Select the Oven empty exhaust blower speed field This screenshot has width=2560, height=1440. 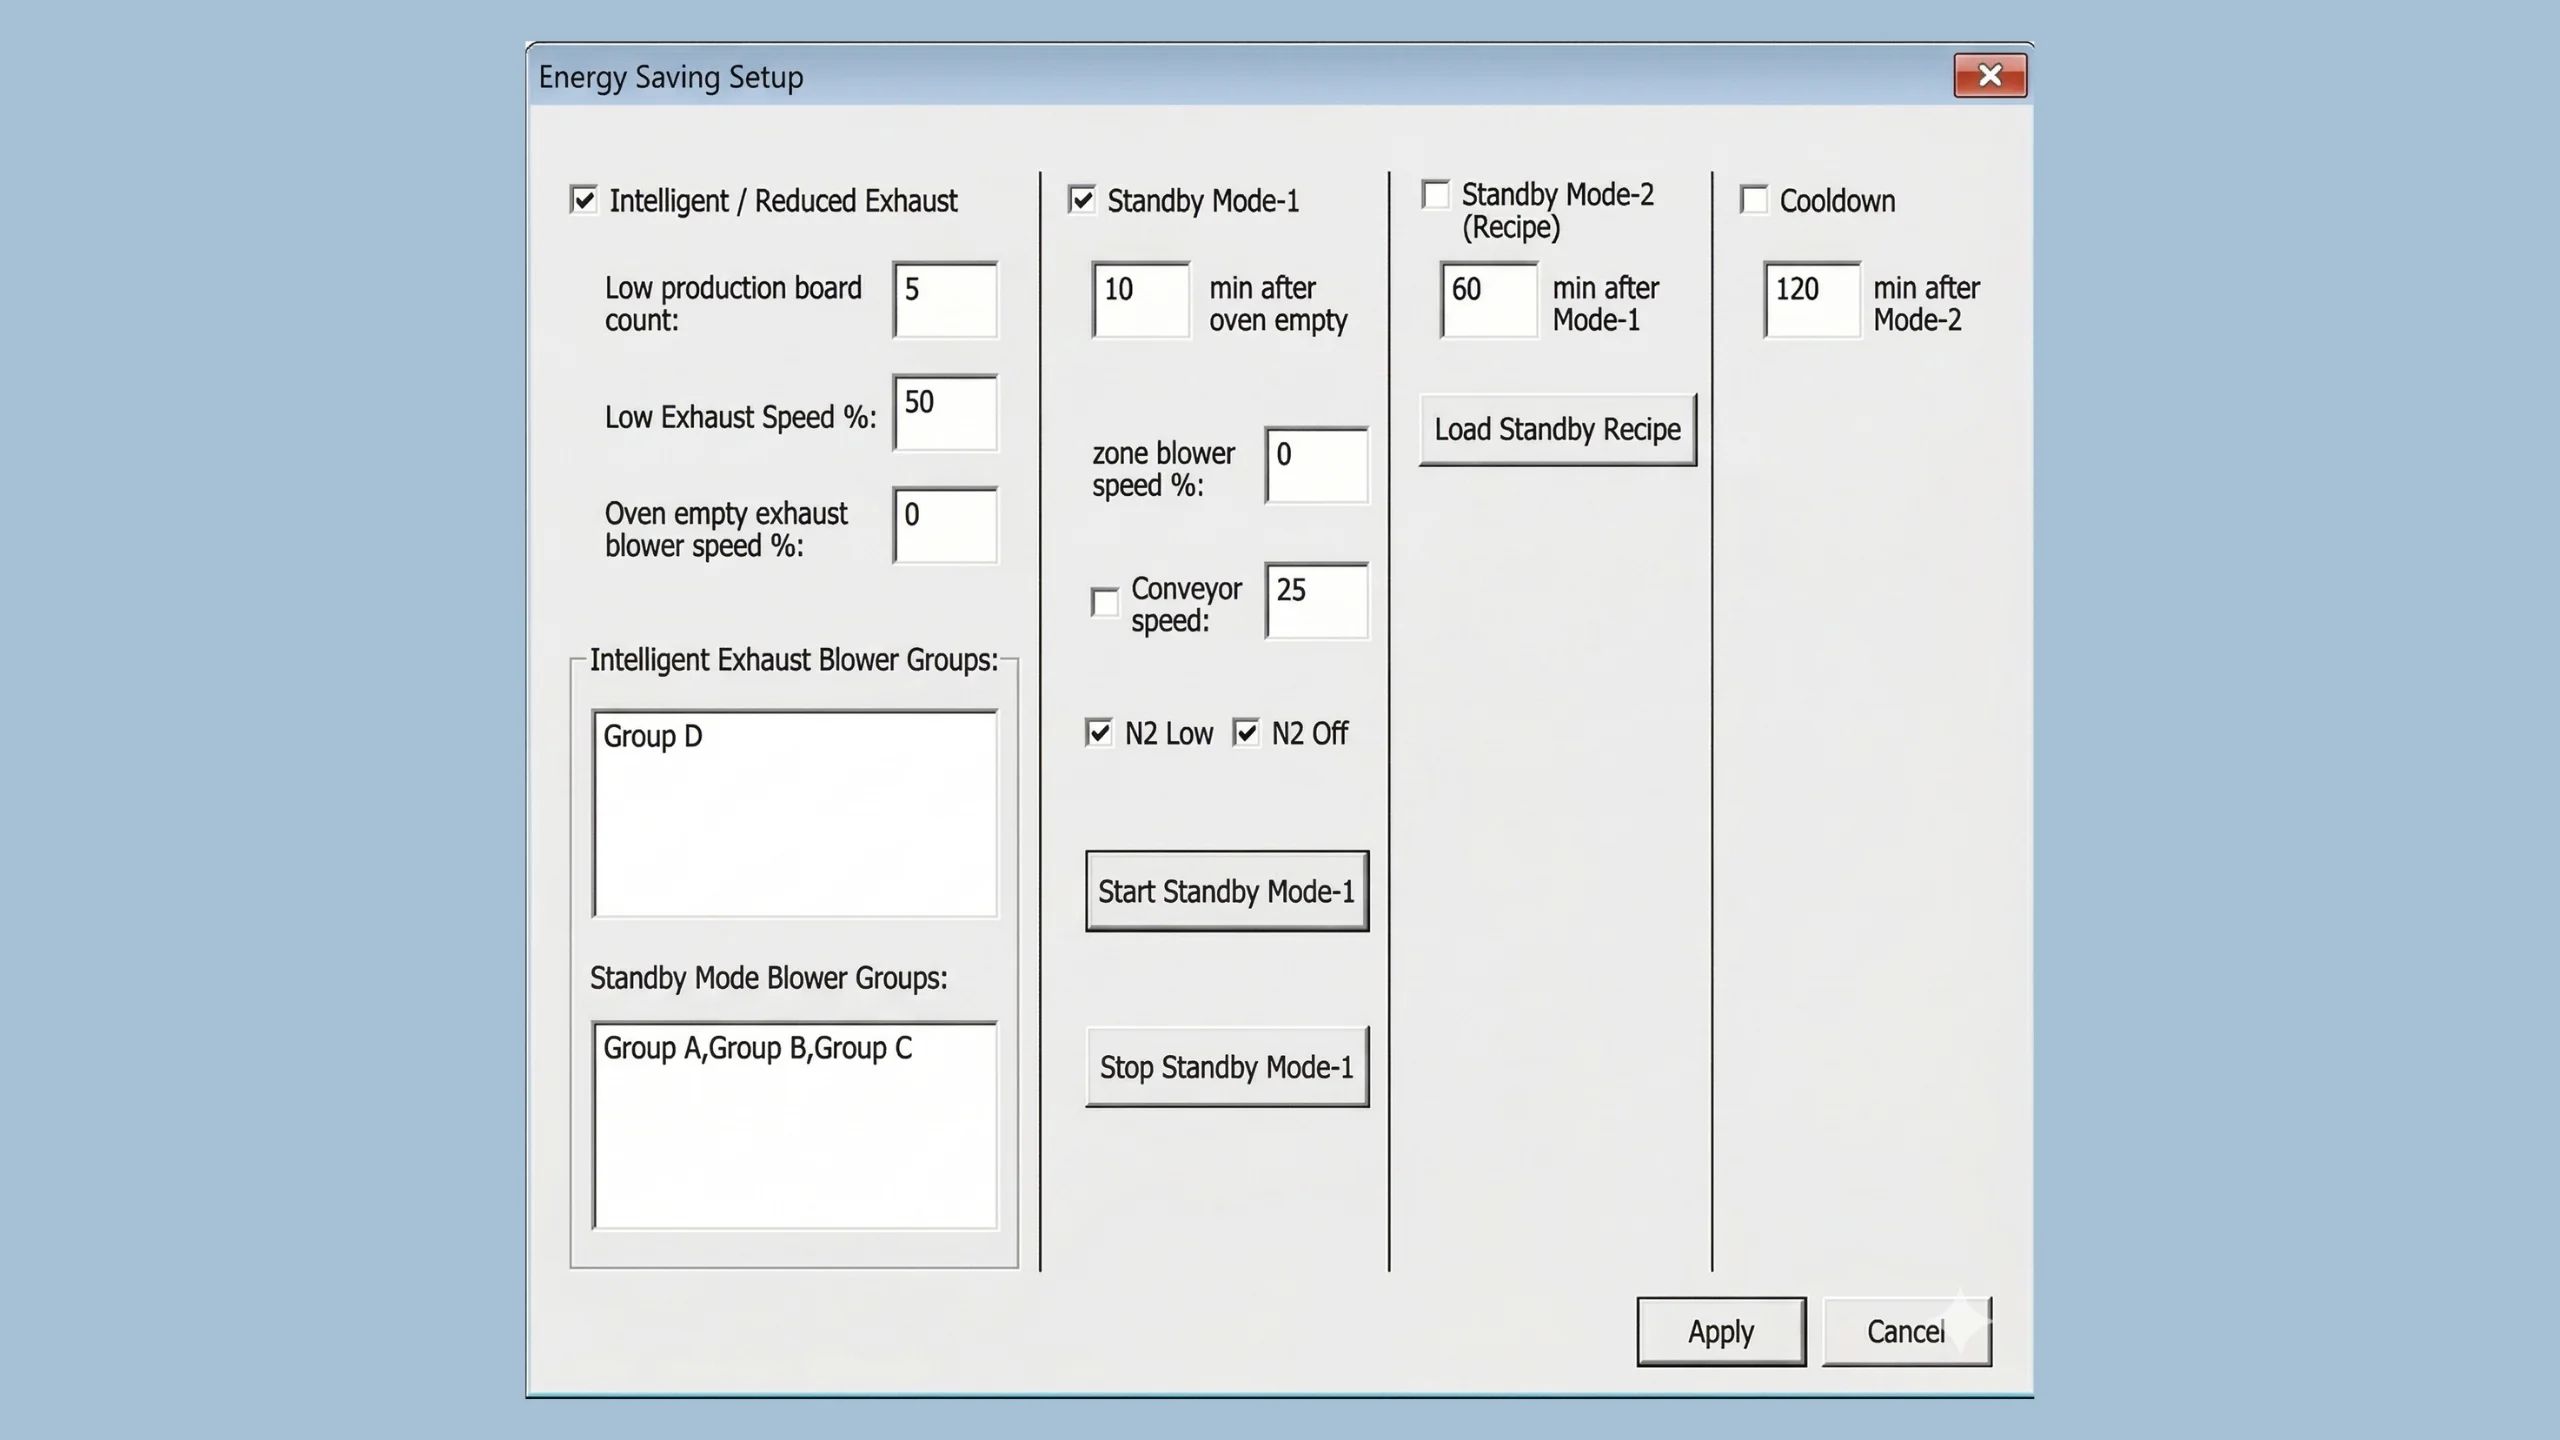(x=945, y=526)
